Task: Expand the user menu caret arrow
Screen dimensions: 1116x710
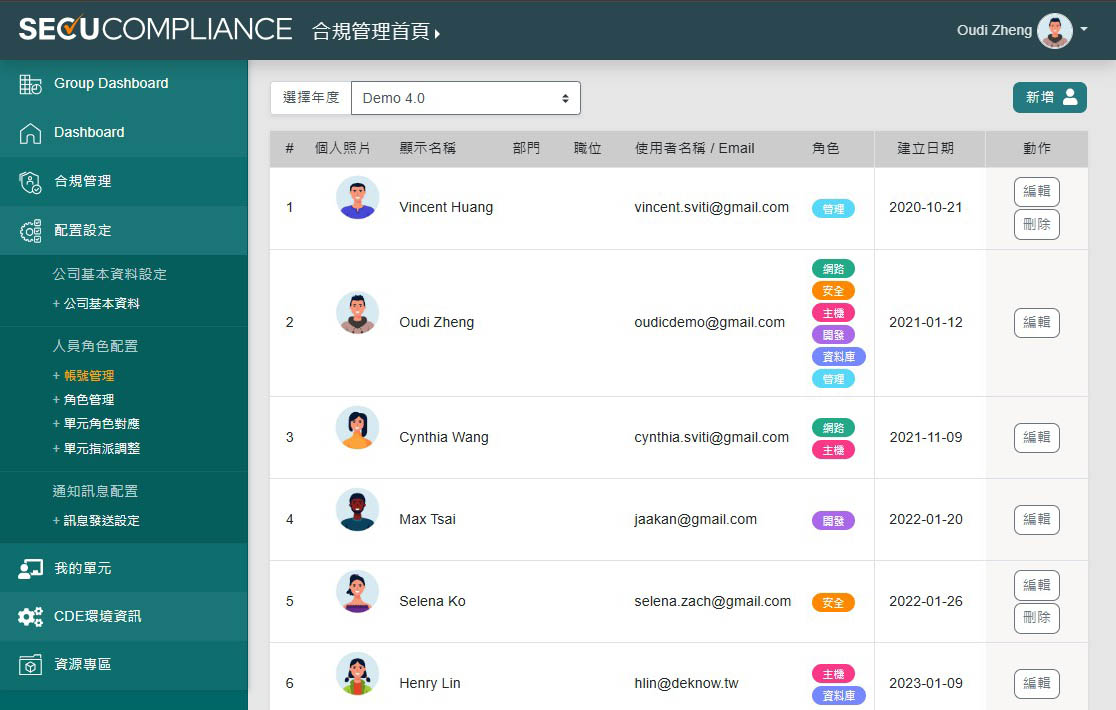Action: pos(1084,30)
